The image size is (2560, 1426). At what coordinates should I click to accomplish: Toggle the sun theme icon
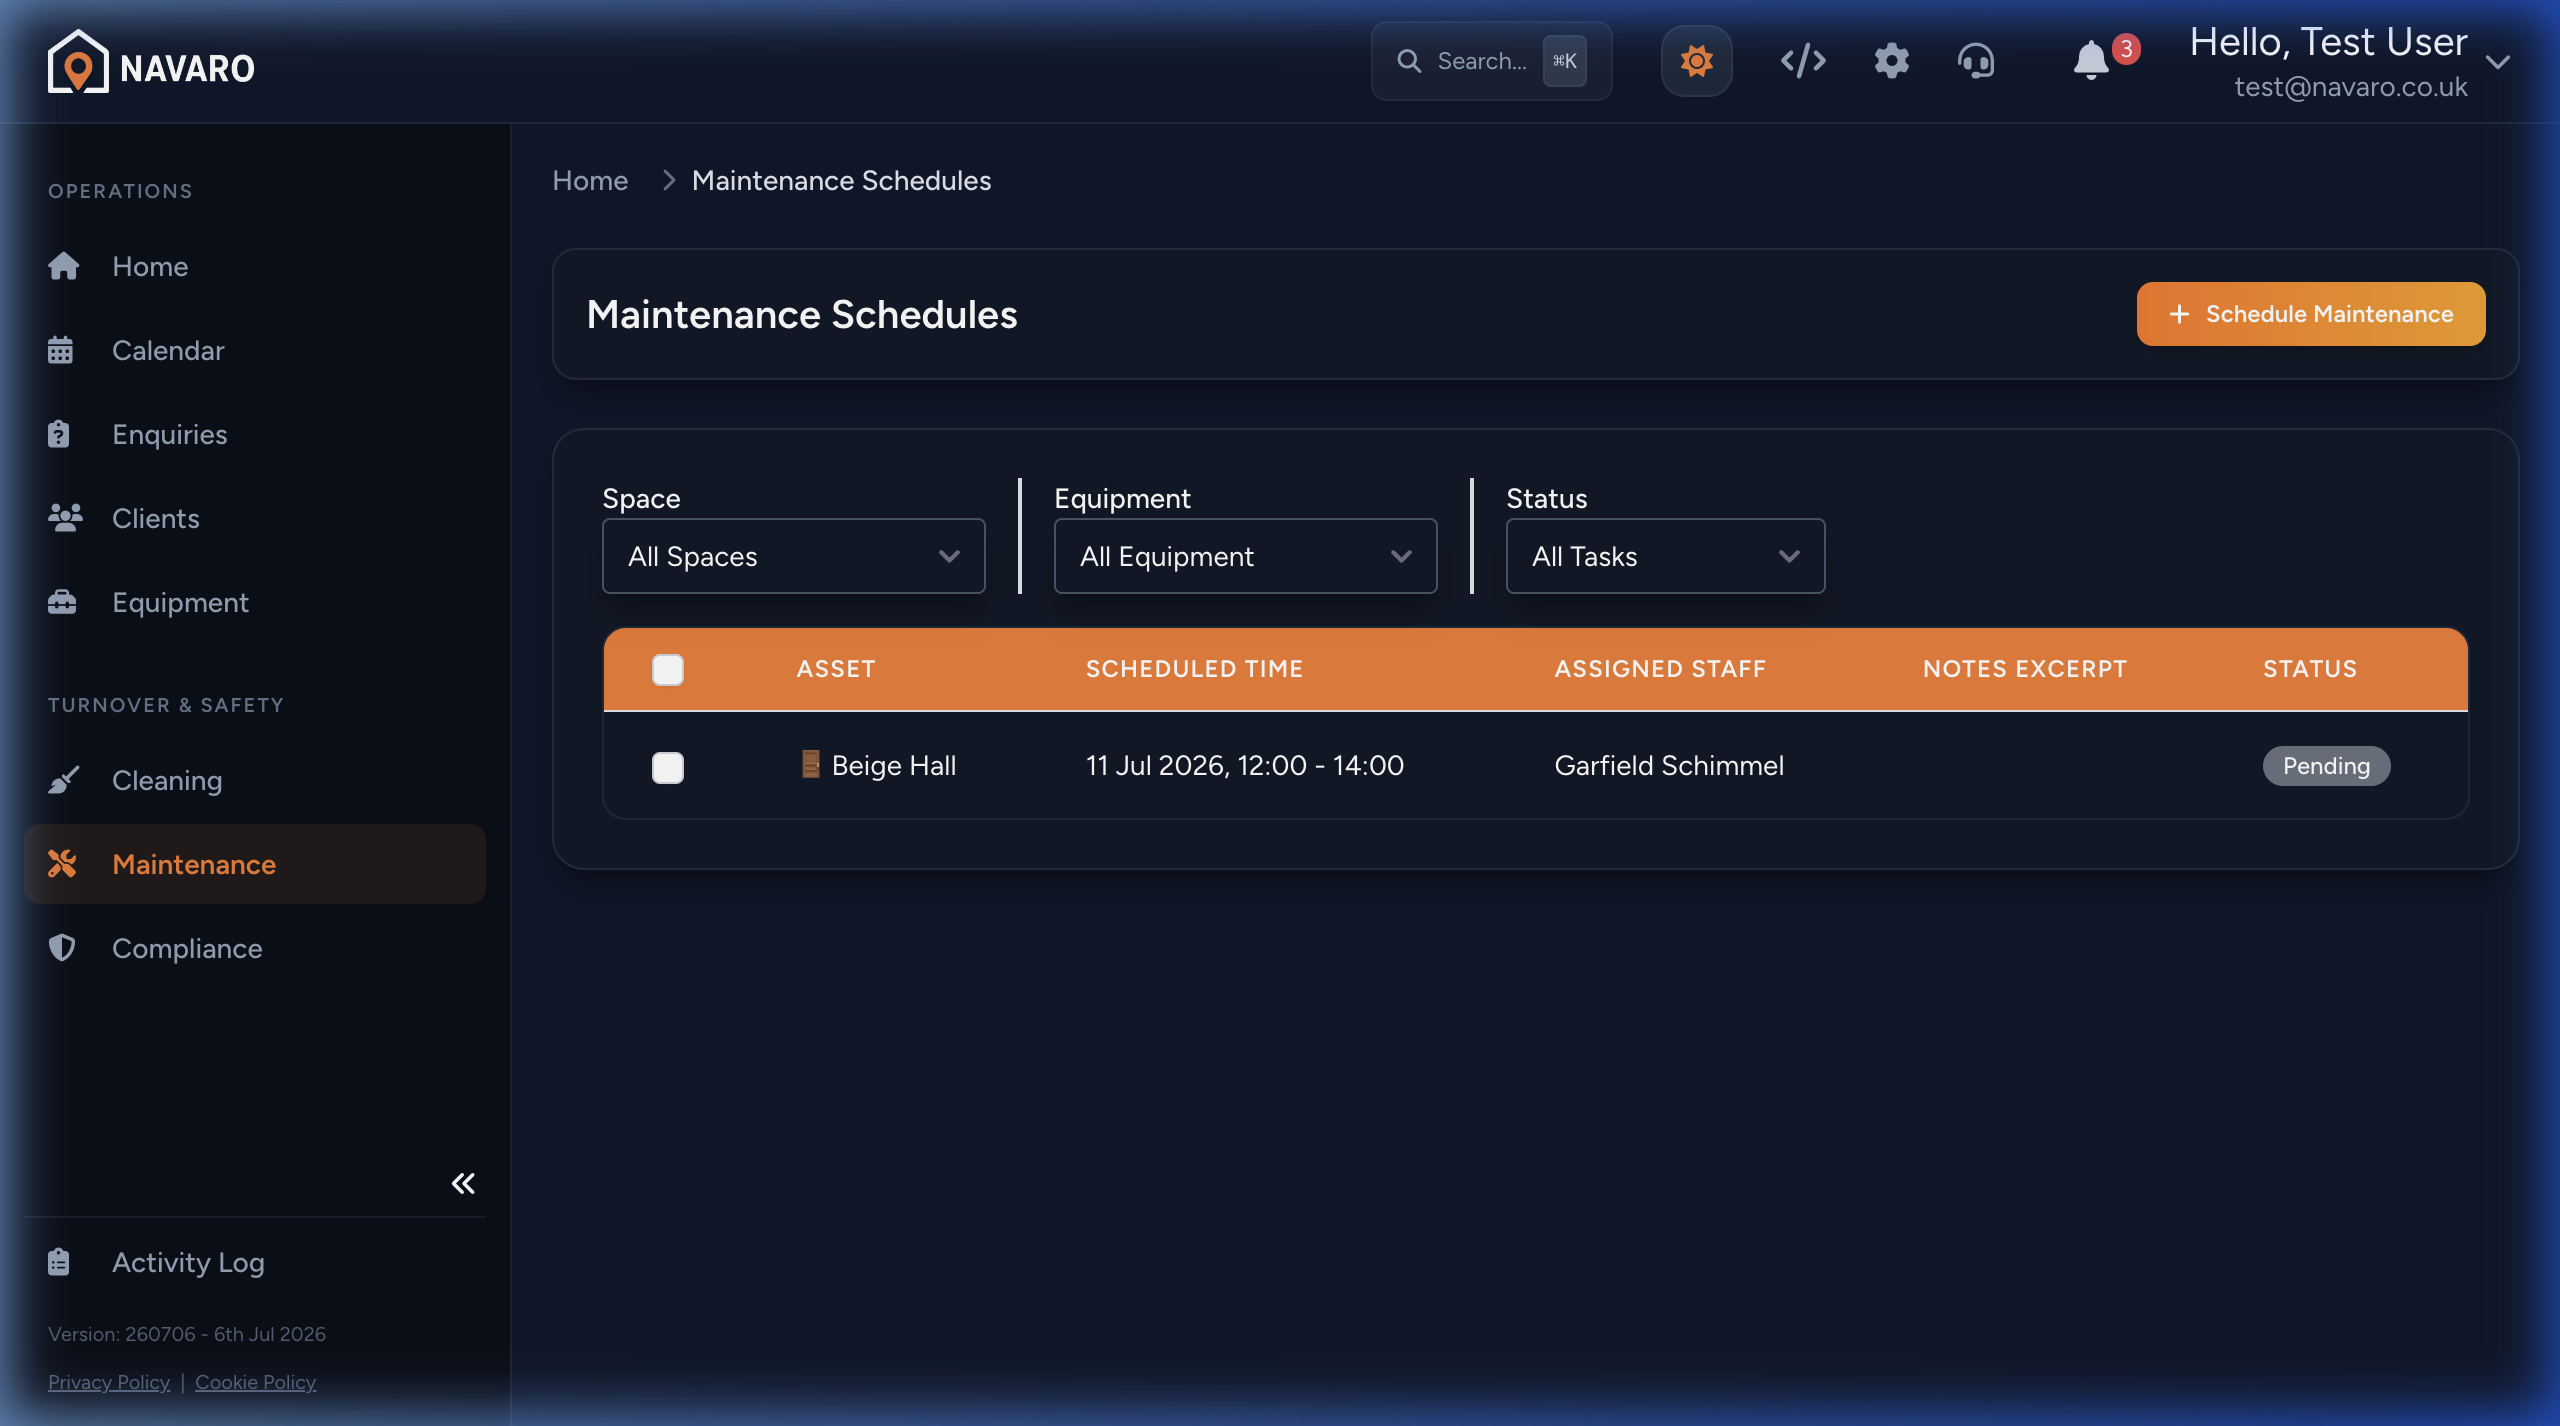tap(1697, 61)
